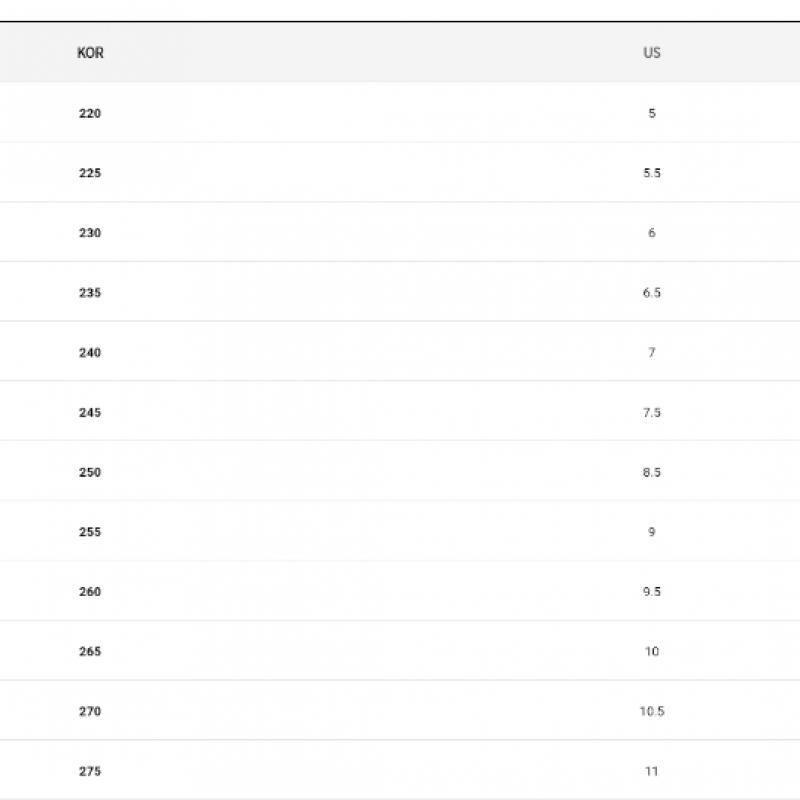The height and width of the screenshot is (800, 800).
Task: Click the KOR 230 size value
Action: tap(90, 233)
